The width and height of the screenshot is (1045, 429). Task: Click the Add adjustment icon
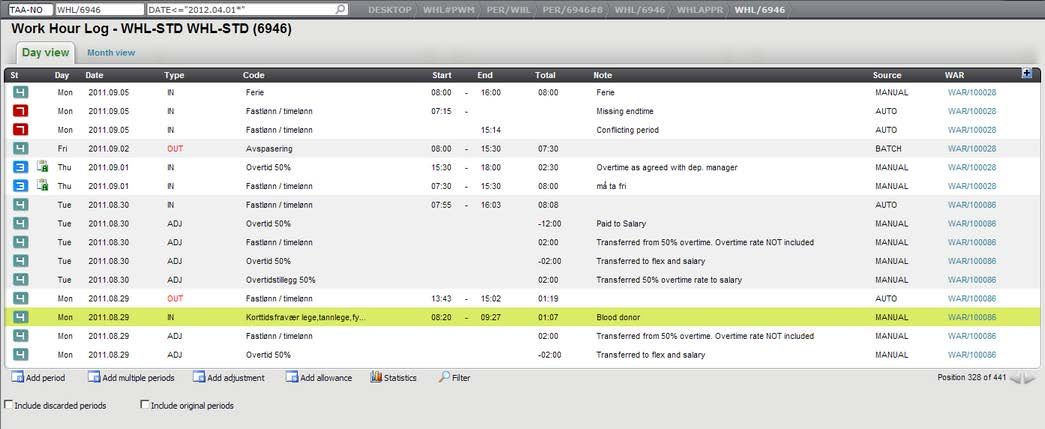click(x=200, y=377)
